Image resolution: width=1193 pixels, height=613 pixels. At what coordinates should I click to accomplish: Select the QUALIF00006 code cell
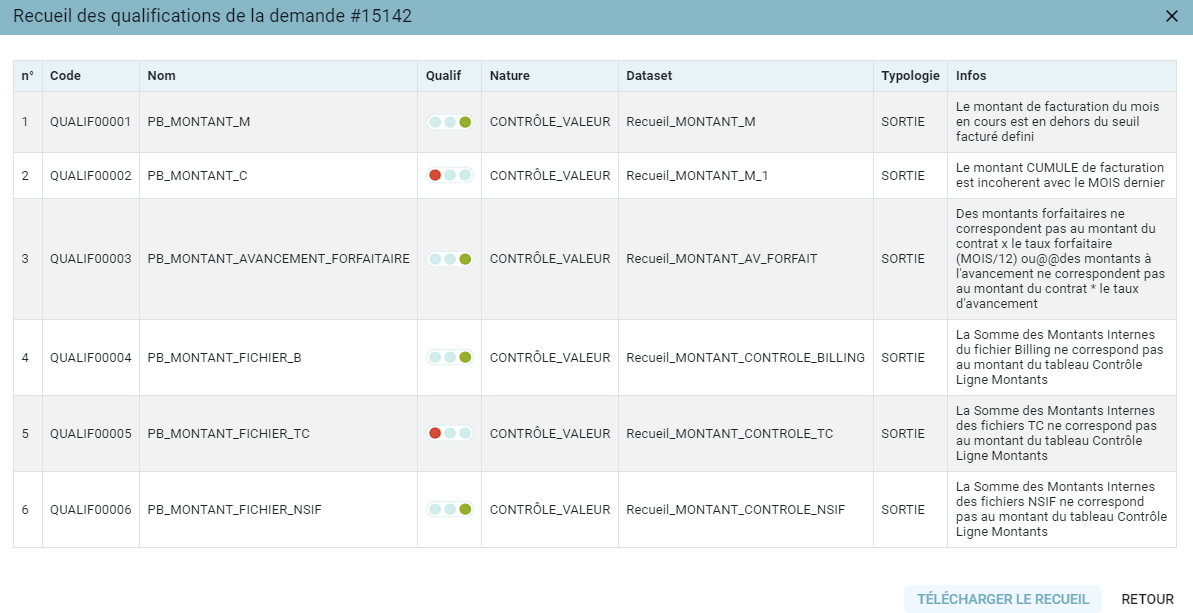pos(91,510)
